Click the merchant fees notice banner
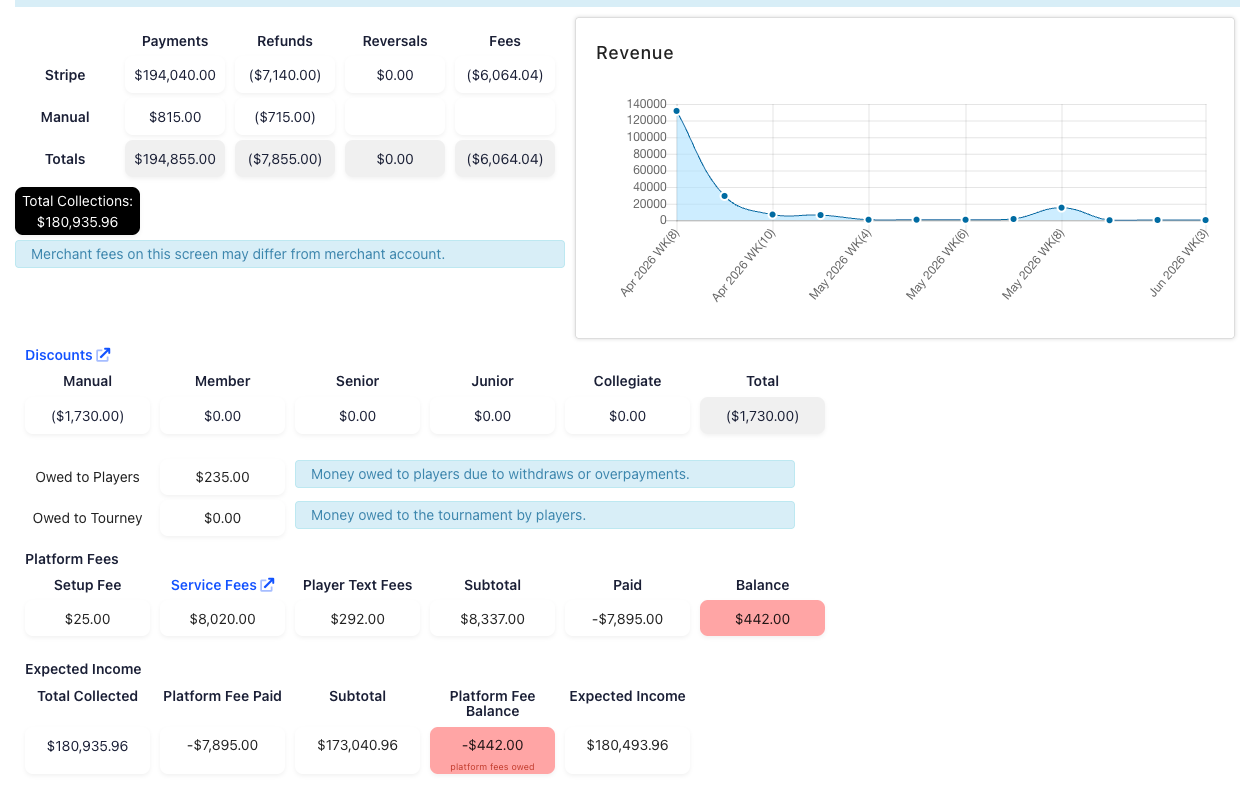This screenshot has height=787, width=1240. click(x=290, y=254)
